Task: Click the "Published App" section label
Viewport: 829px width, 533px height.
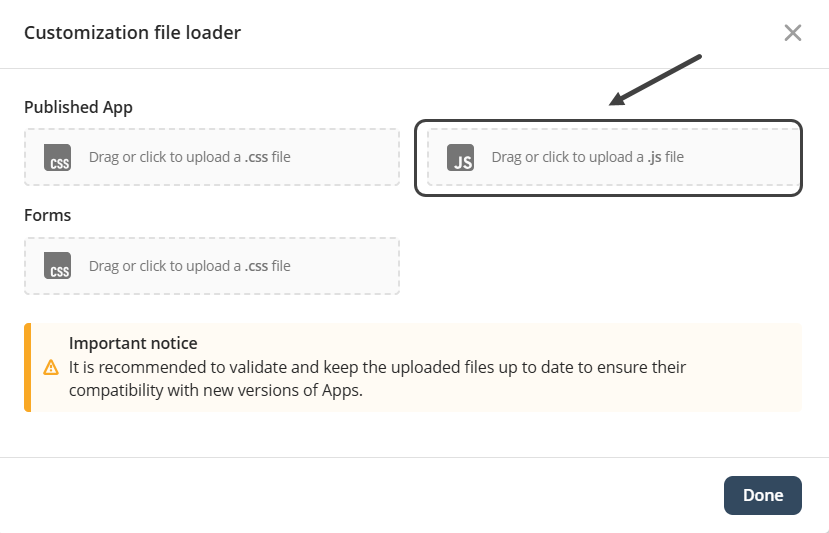Action: (x=78, y=107)
